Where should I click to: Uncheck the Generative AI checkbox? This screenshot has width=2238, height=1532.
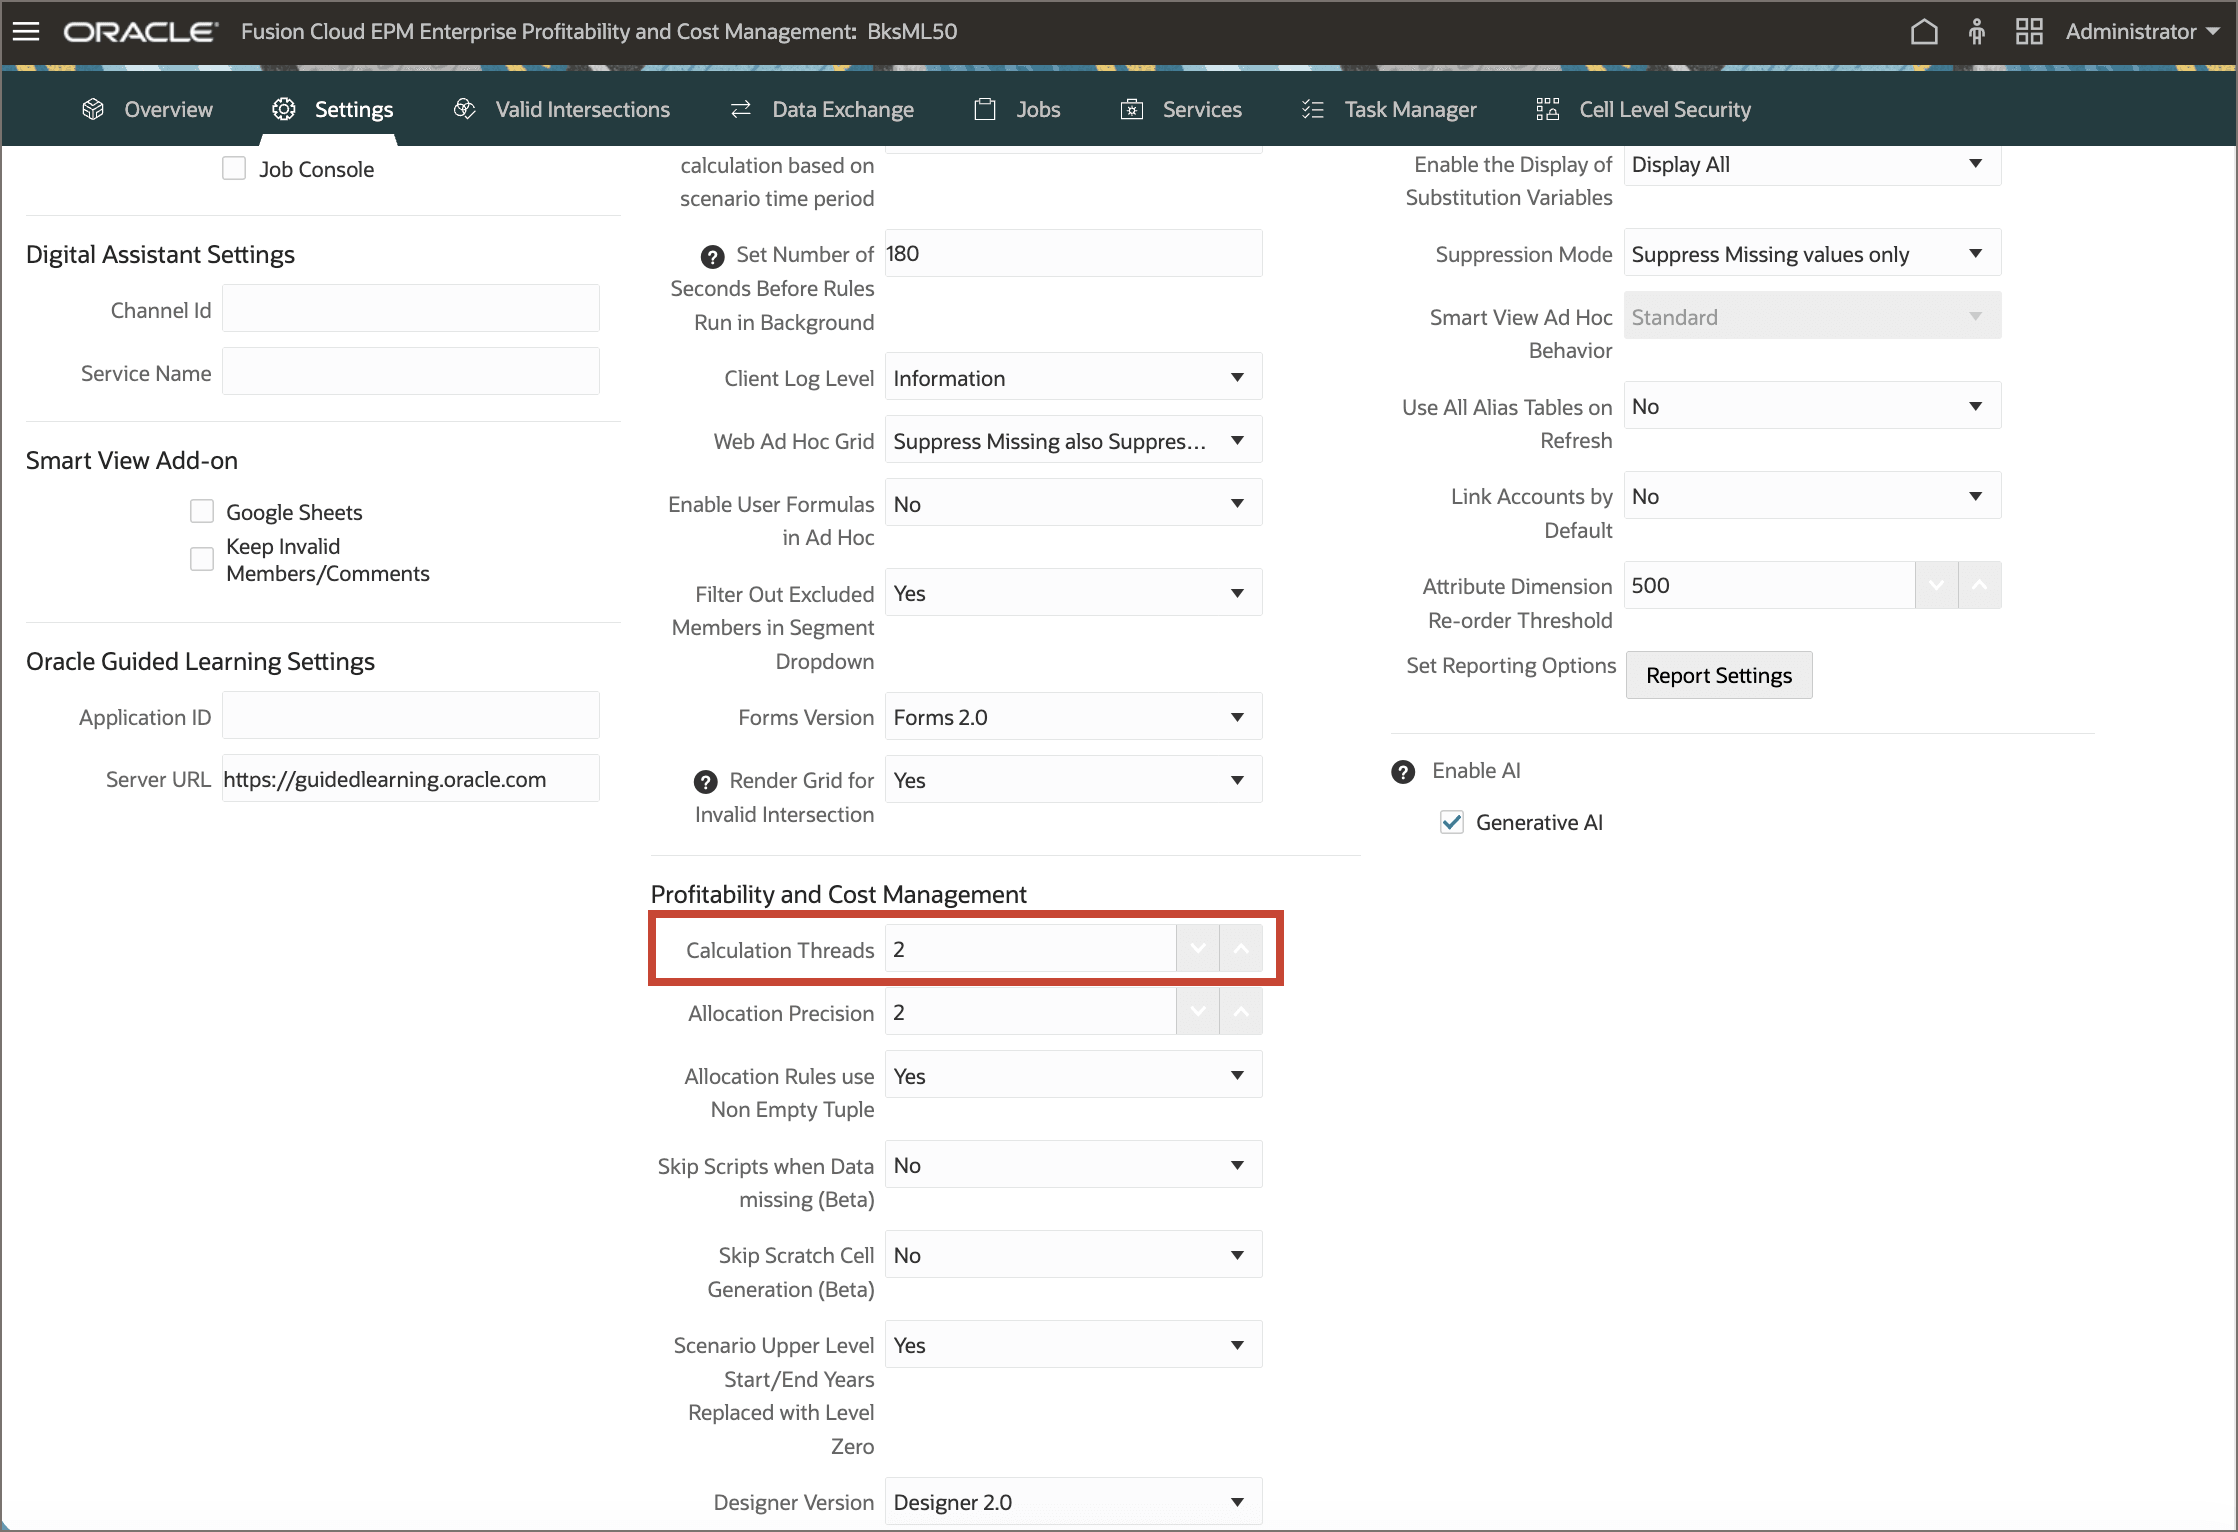point(1451,822)
